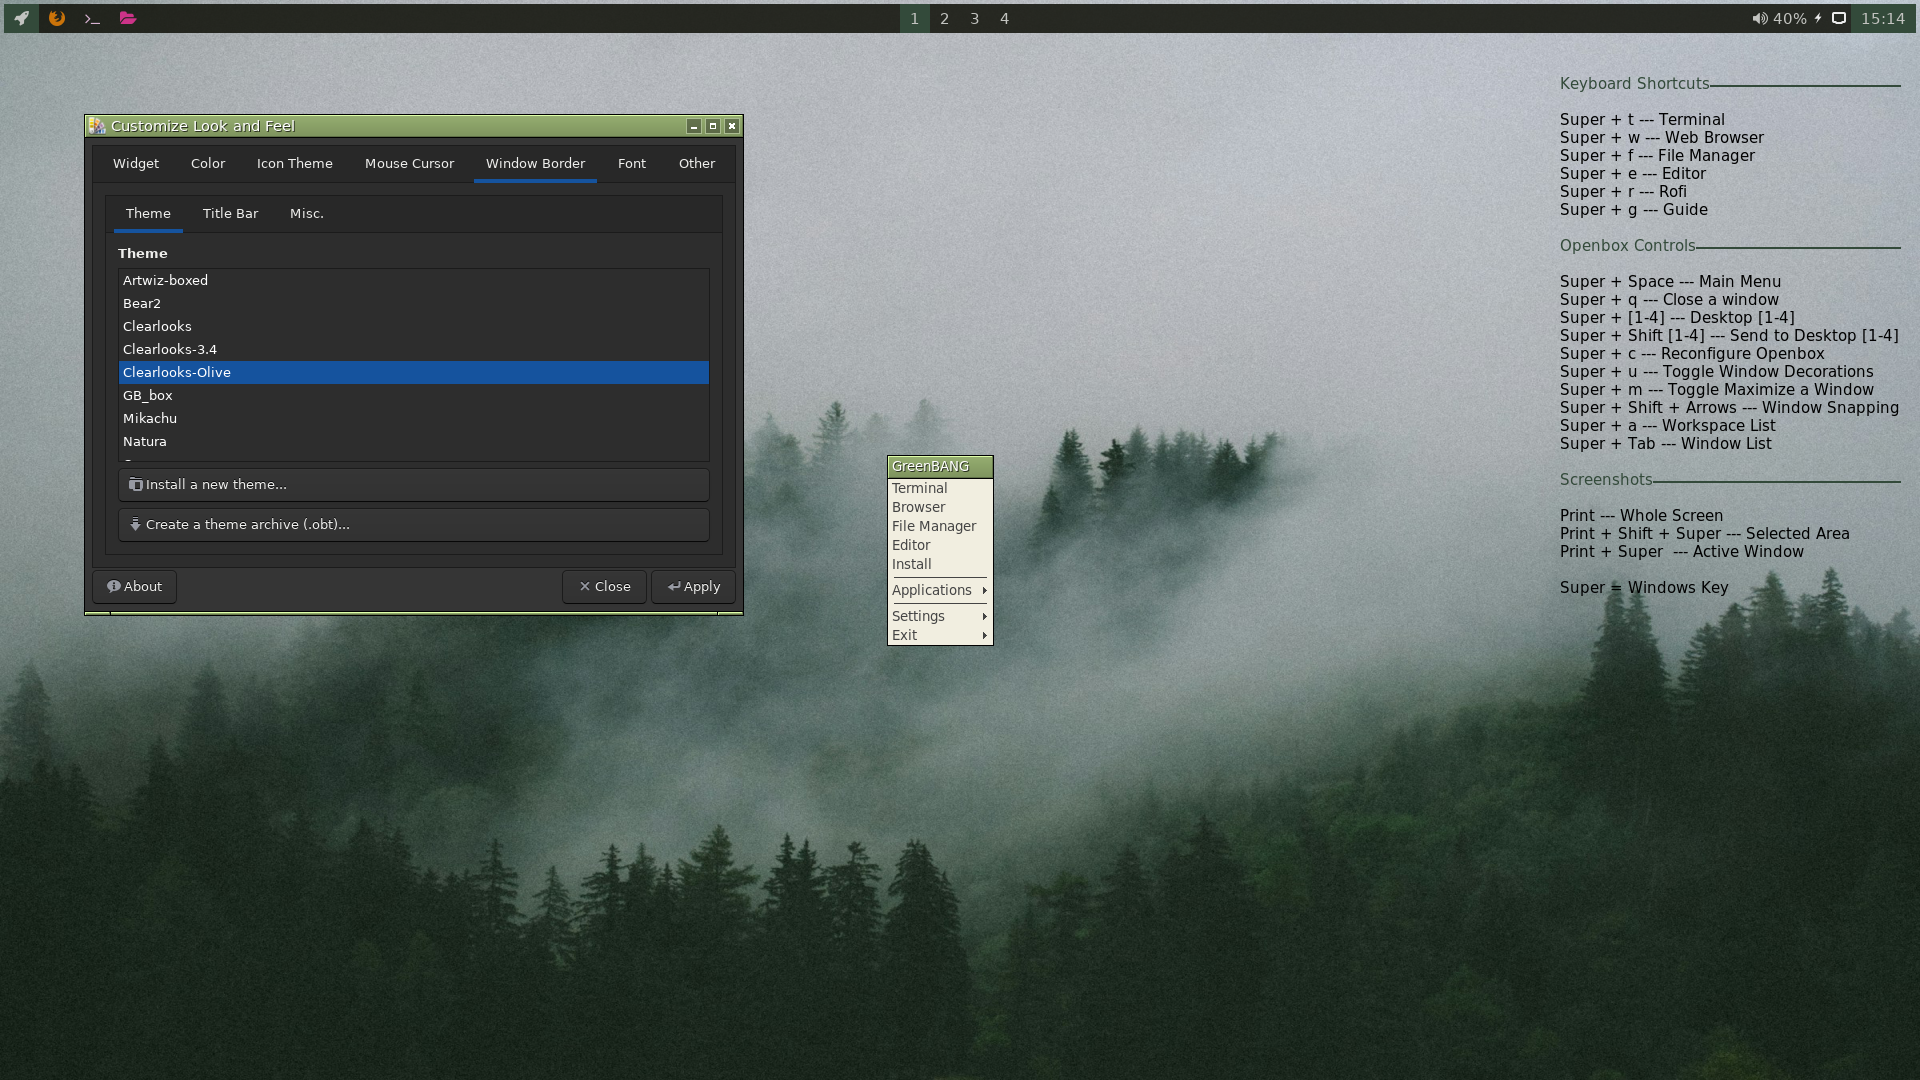Switch to workspace 3

(x=975, y=18)
